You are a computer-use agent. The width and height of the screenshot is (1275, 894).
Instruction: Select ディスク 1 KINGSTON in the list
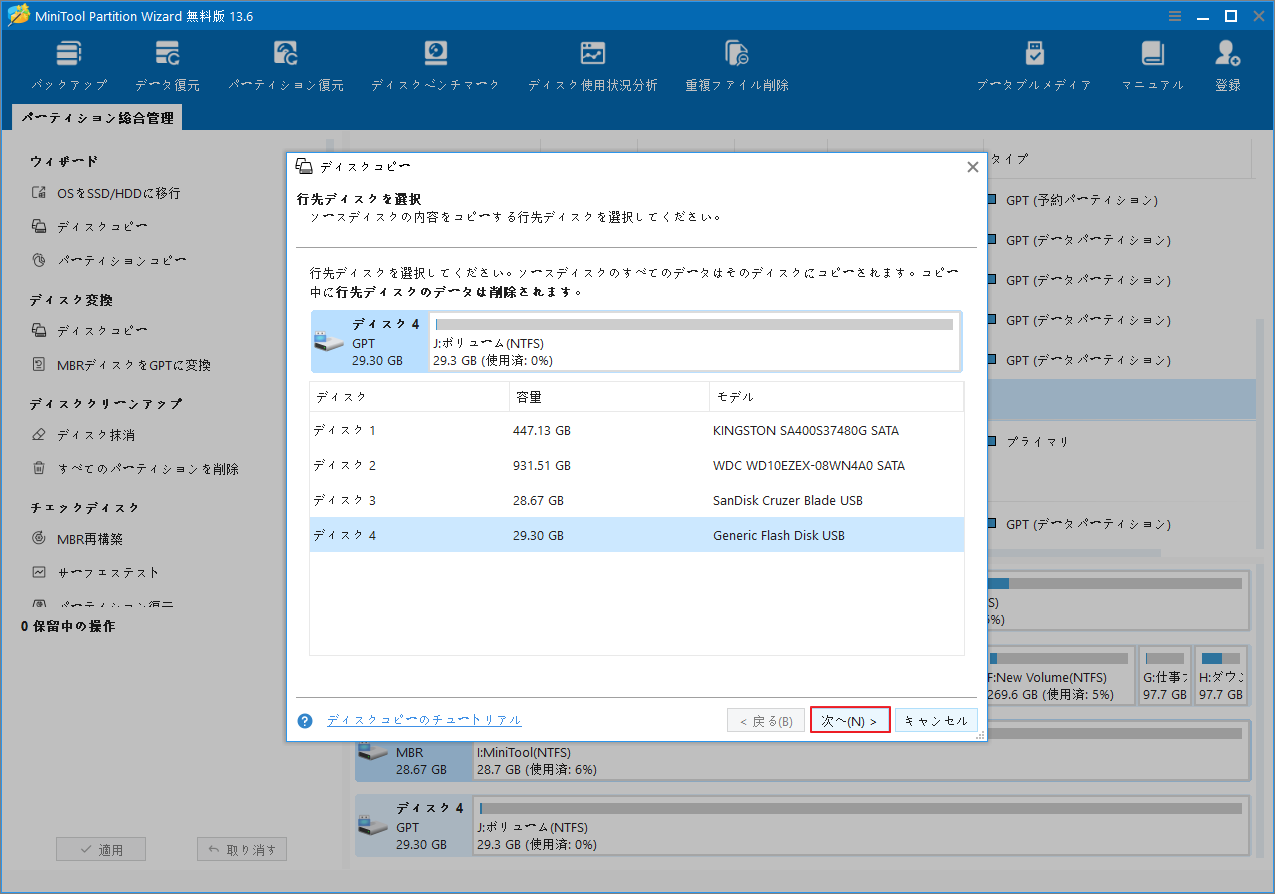coord(500,430)
